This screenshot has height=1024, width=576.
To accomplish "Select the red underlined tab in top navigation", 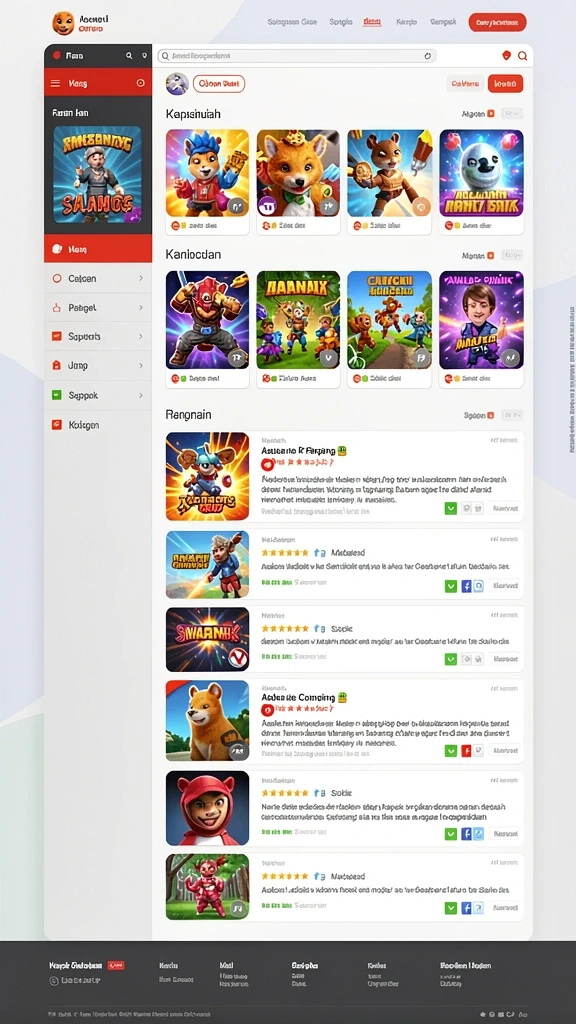I will (x=372, y=22).
